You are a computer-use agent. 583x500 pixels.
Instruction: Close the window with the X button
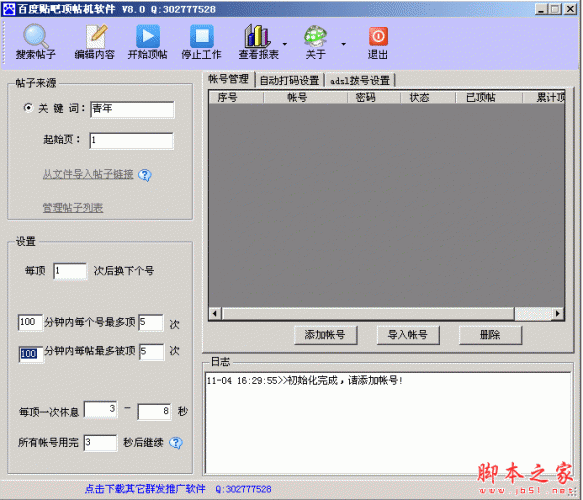tap(570, 9)
